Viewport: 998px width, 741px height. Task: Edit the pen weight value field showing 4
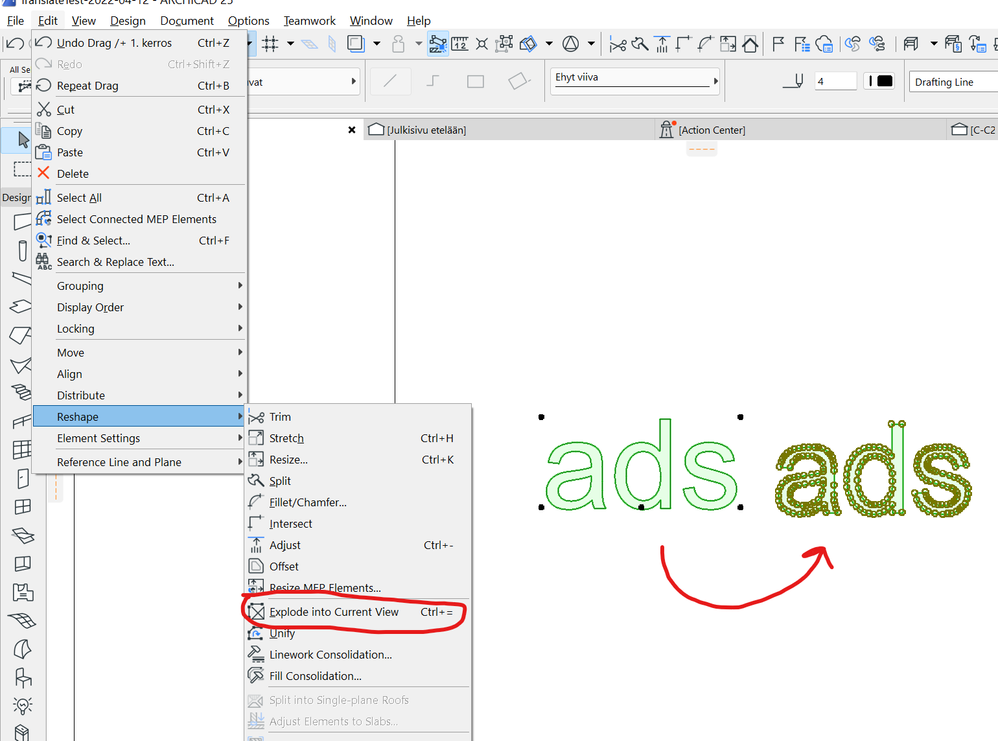pos(836,81)
